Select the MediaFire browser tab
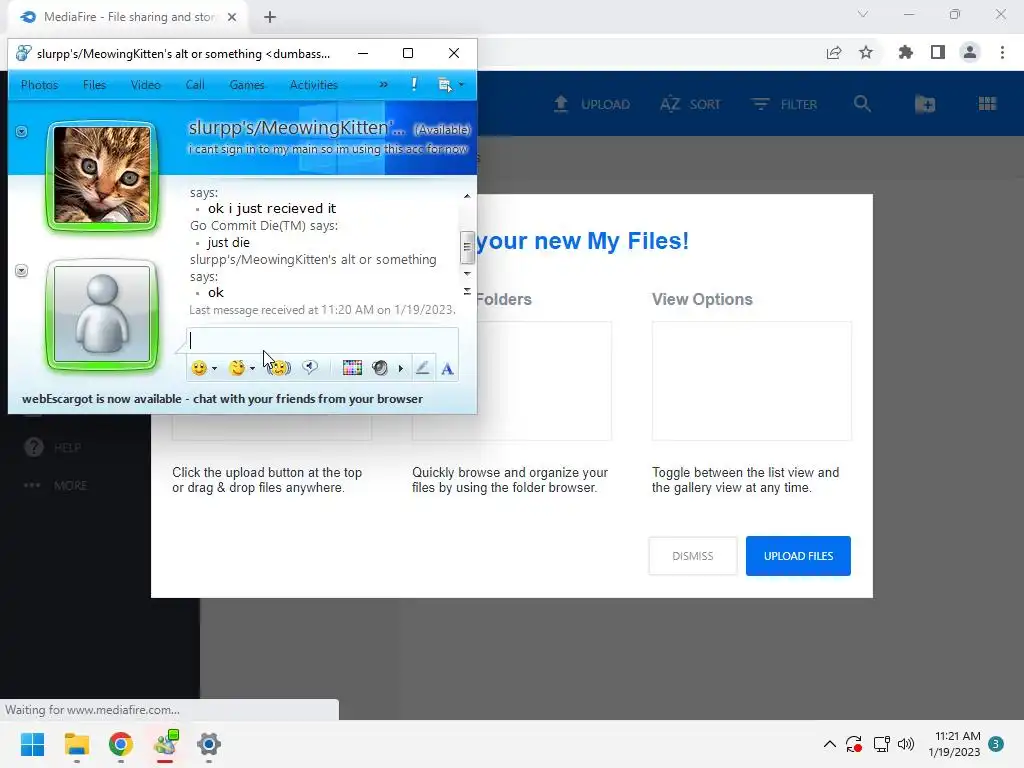1024x768 pixels. point(128,17)
